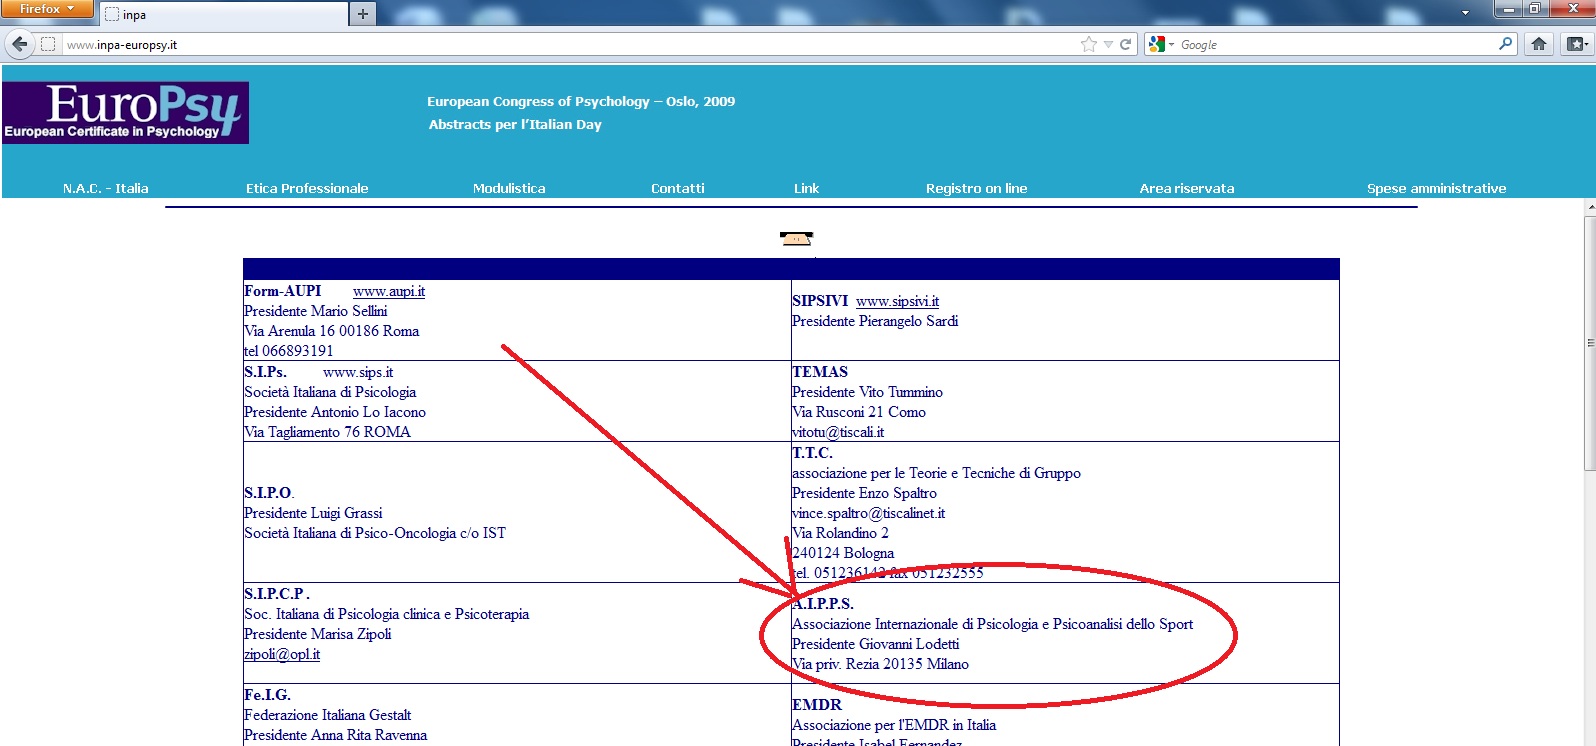Image resolution: width=1596 pixels, height=746 pixels.
Task: Open the list all tabs dropdown arrow
Action: [1465, 13]
